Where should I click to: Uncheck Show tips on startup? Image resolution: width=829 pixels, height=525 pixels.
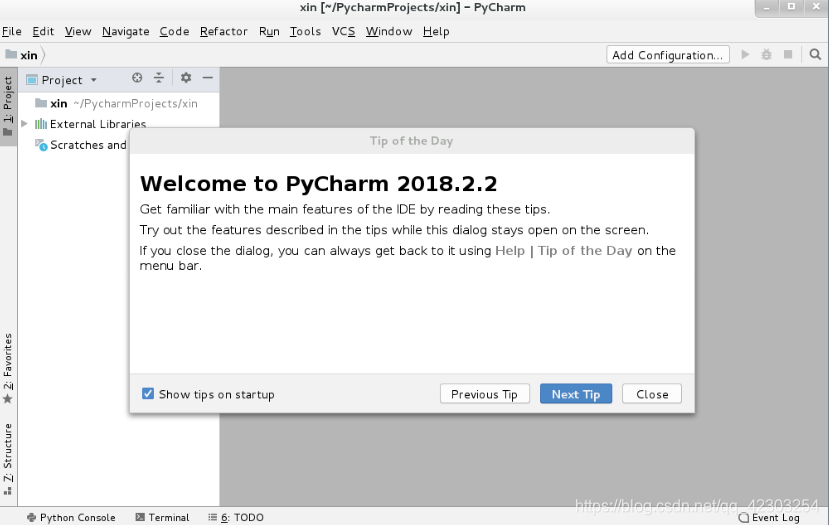point(148,393)
